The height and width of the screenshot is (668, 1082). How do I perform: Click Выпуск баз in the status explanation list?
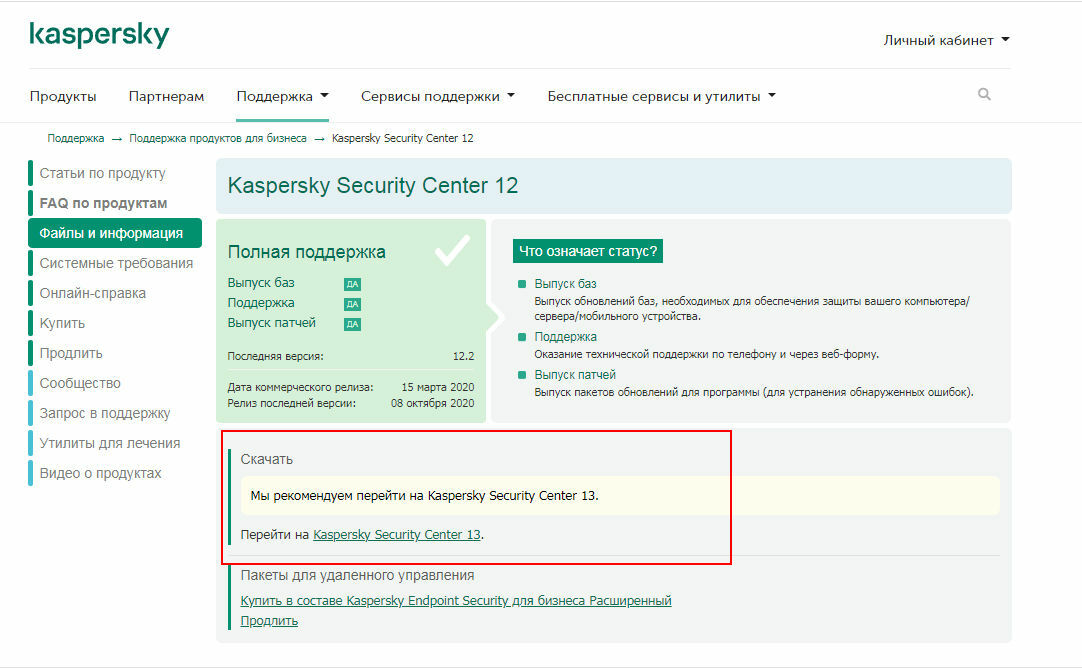pyautogui.click(x=565, y=284)
